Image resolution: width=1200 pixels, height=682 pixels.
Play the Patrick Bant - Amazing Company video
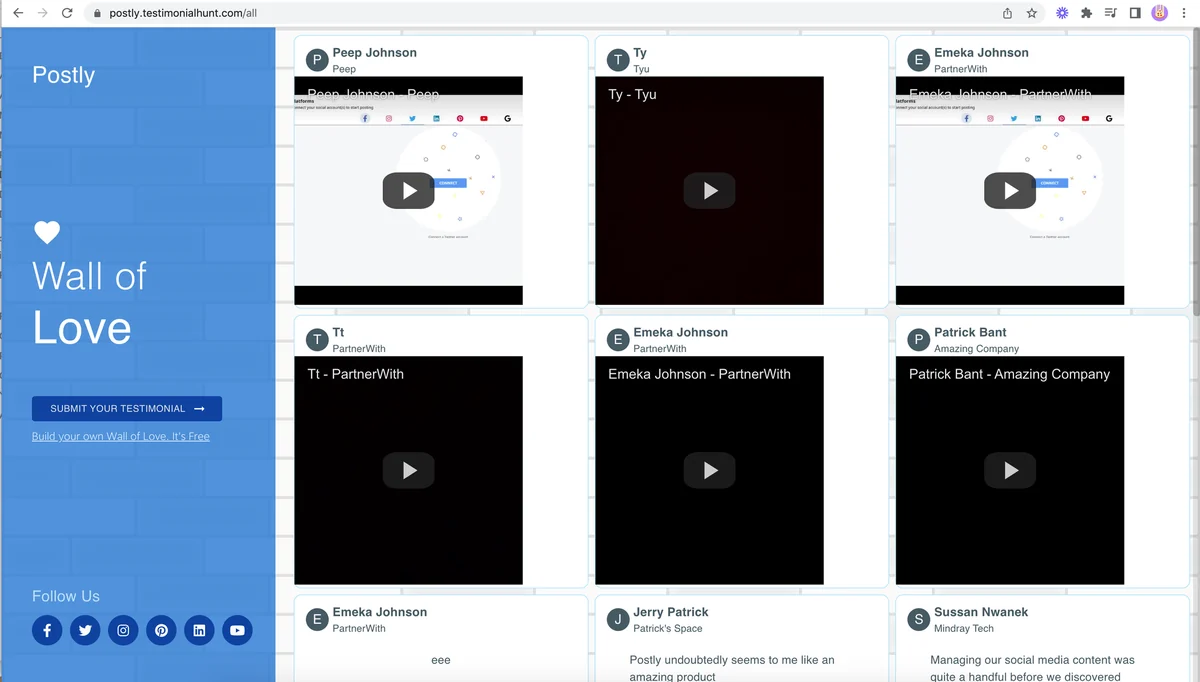tap(1010, 471)
